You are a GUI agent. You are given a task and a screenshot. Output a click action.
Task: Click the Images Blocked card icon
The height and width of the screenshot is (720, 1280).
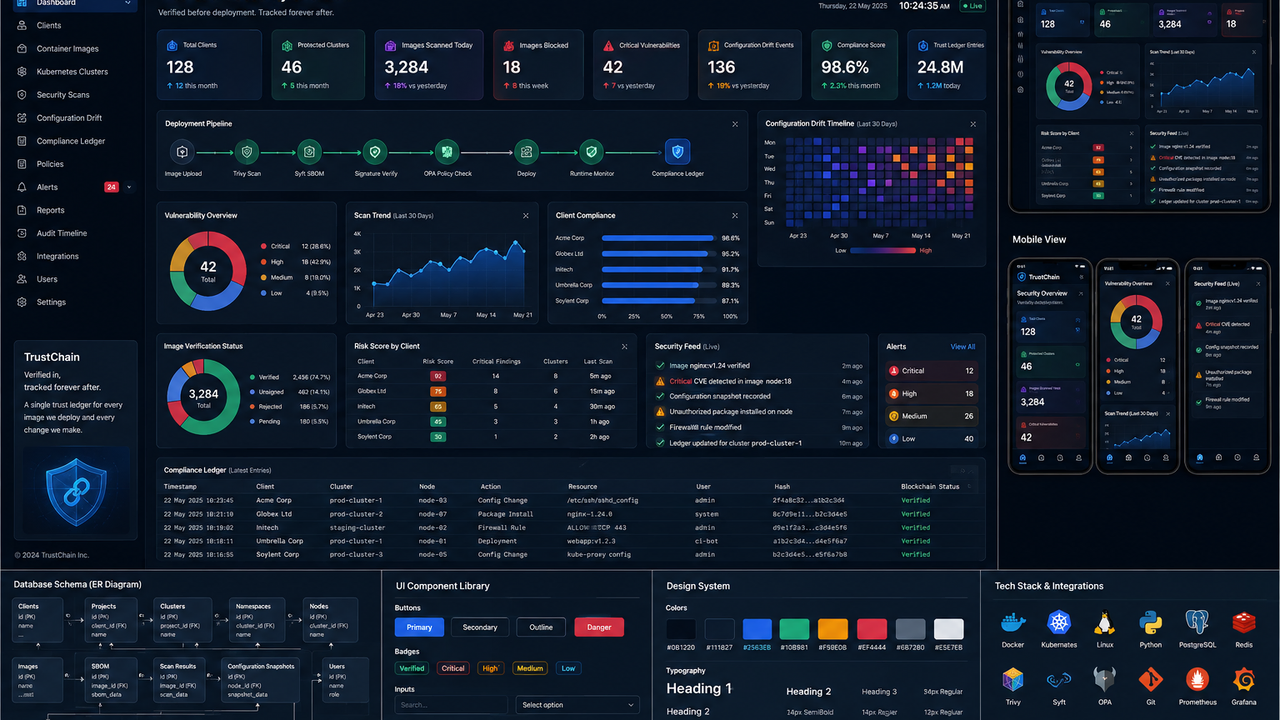click(x=510, y=45)
